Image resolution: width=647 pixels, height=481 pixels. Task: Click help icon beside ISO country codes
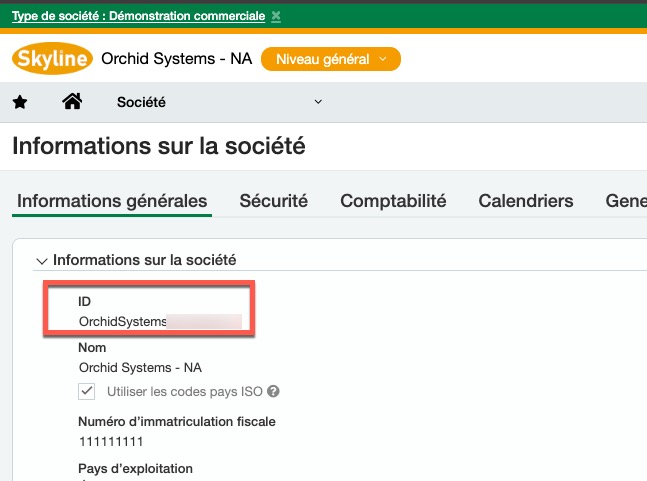pos(273,392)
